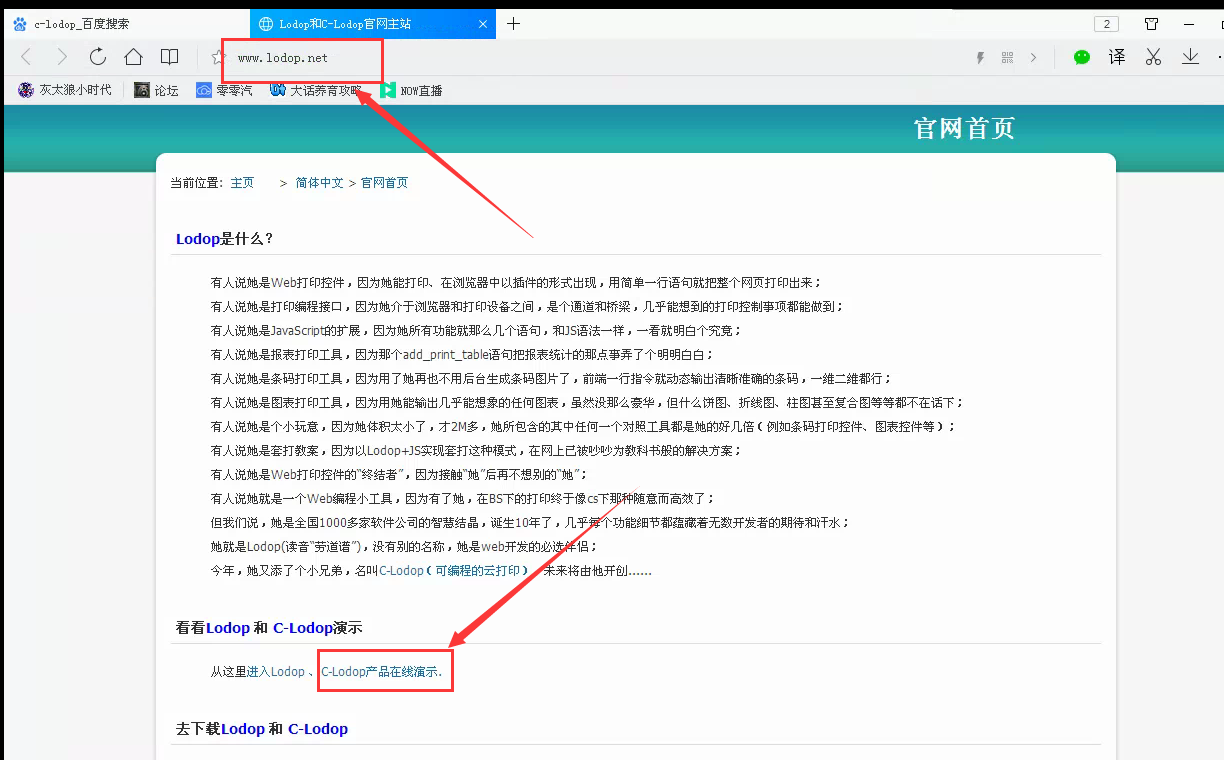
Task: Click the heading 去下载Lodop 和 C-Lodop
Action: tap(262, 729)
